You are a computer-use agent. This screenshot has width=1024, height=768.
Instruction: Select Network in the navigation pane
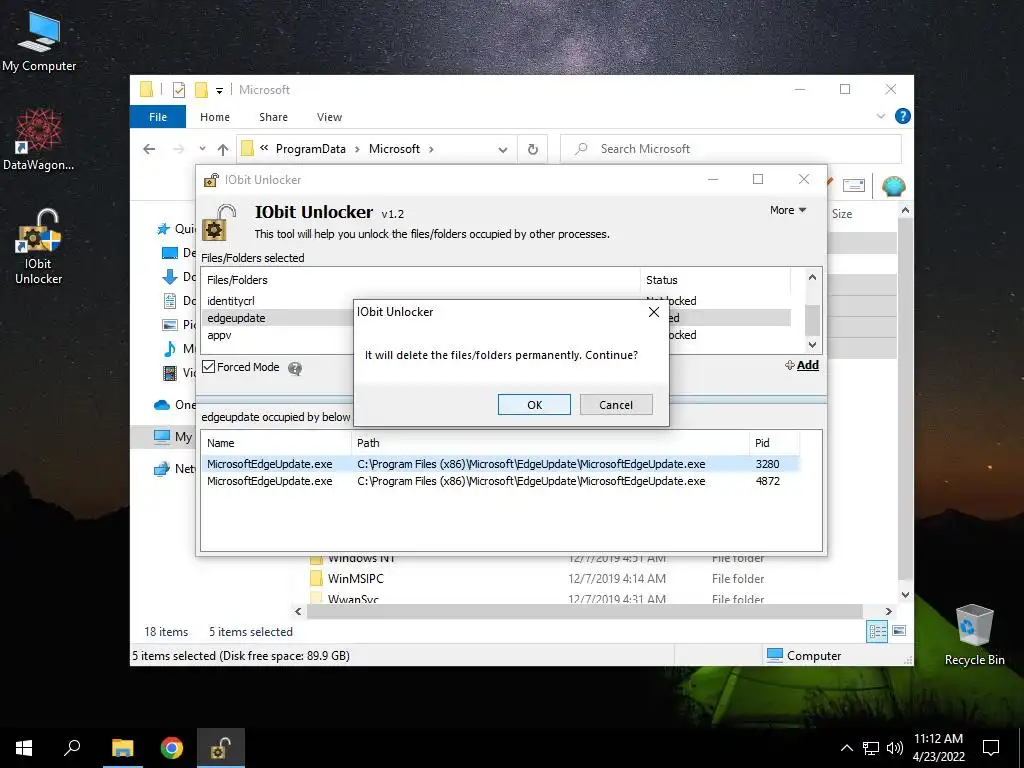point(175,468)
